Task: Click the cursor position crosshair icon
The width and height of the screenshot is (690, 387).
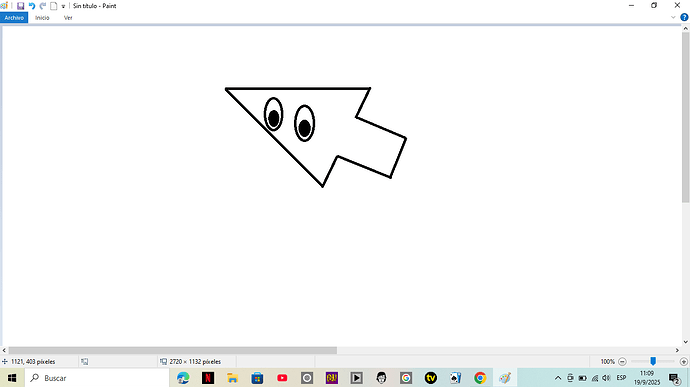Action: tap(5, 361)
